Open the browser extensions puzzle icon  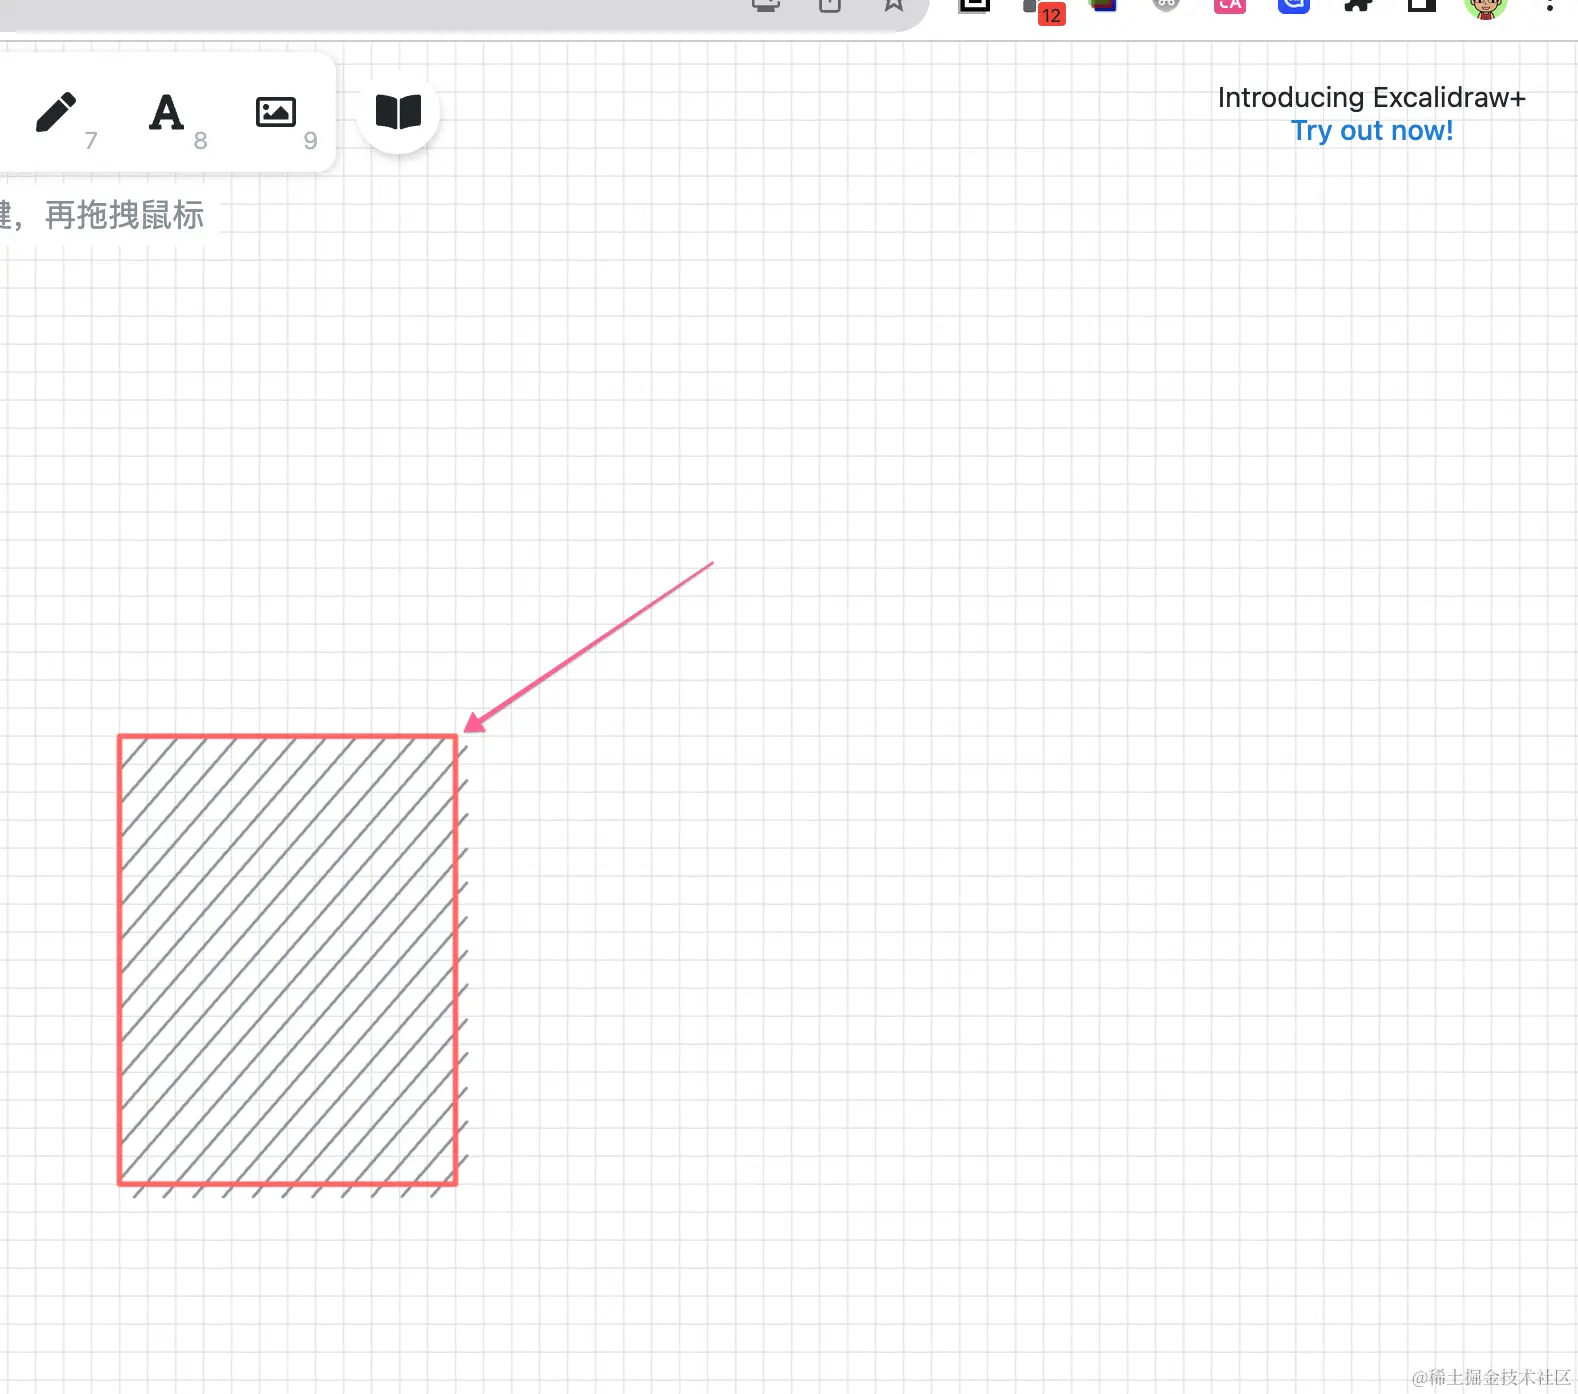point(1357,6)
